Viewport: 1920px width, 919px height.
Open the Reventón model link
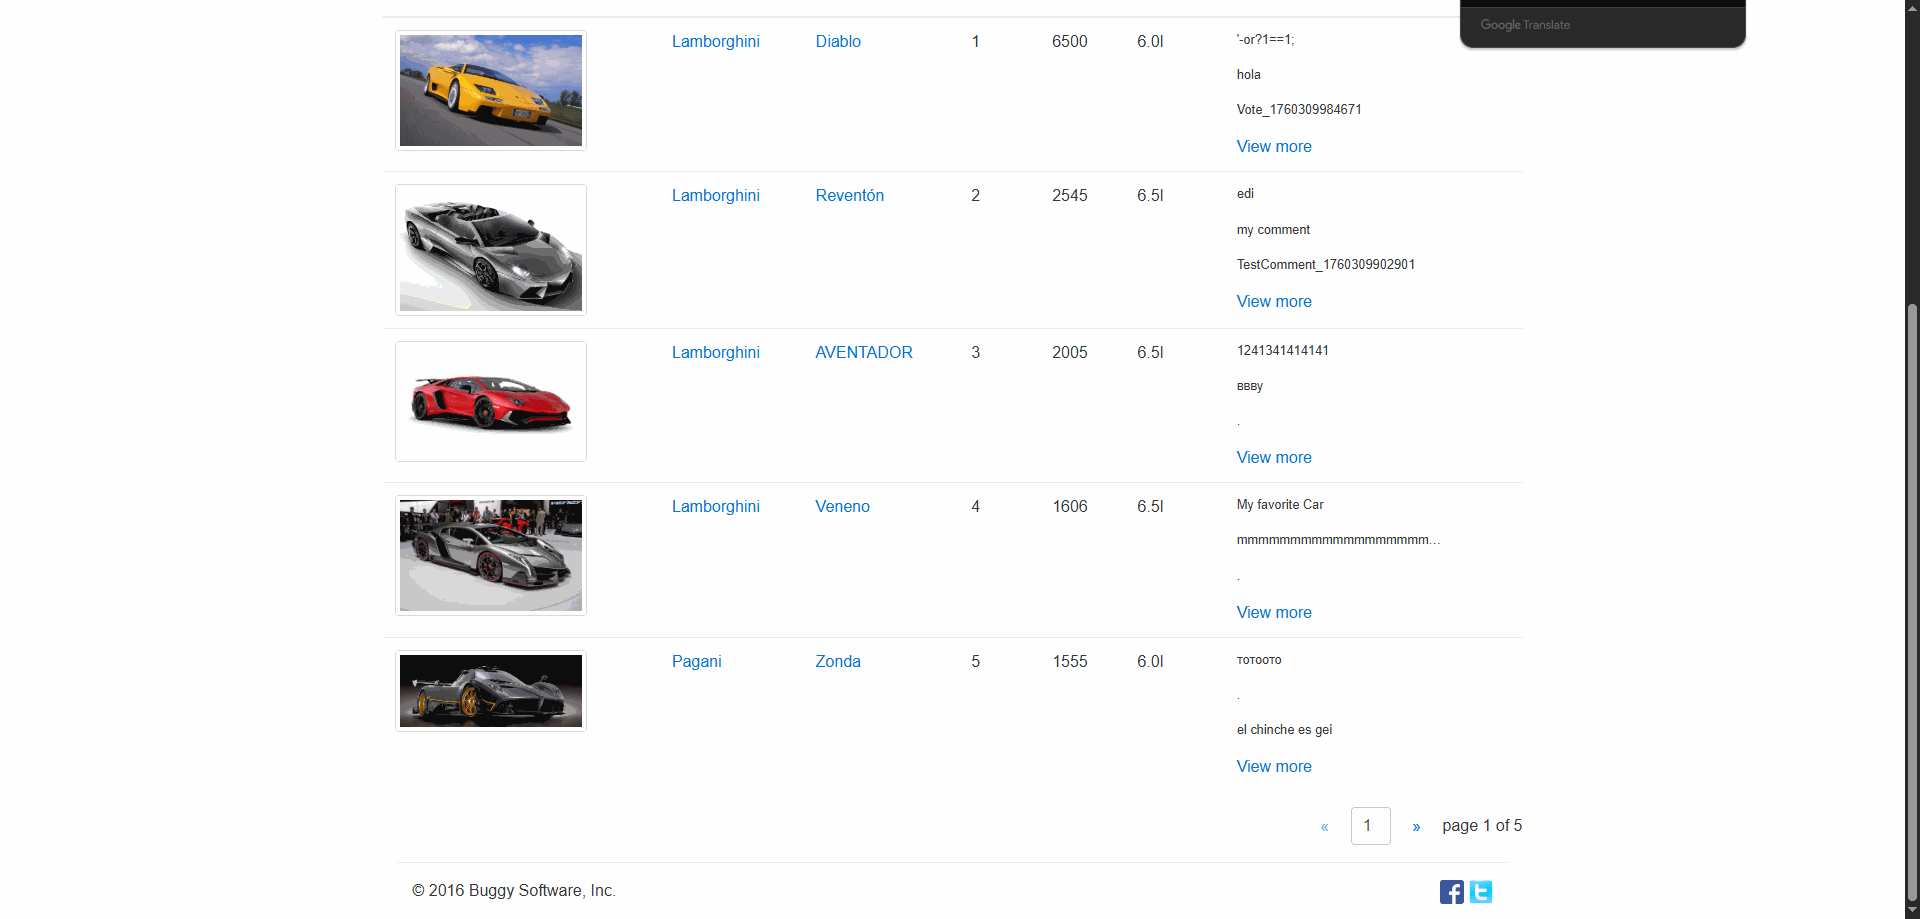coord(849,196)
